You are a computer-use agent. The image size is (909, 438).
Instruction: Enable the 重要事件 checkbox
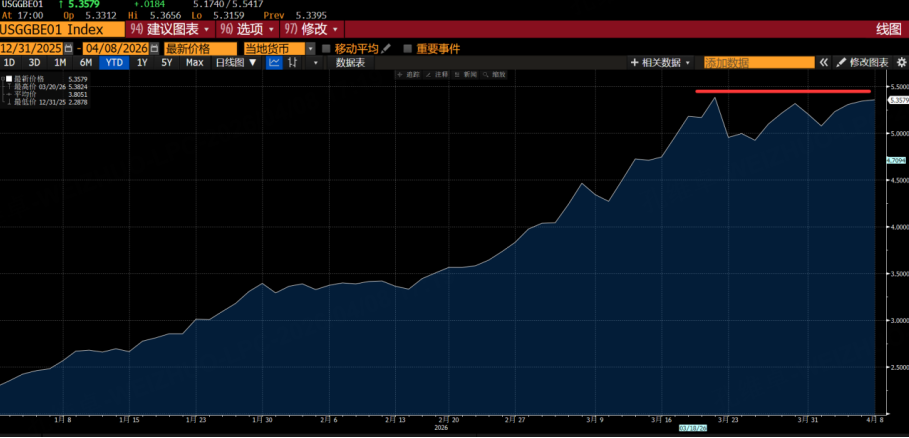pyautogui.click(x=408, y=49)
